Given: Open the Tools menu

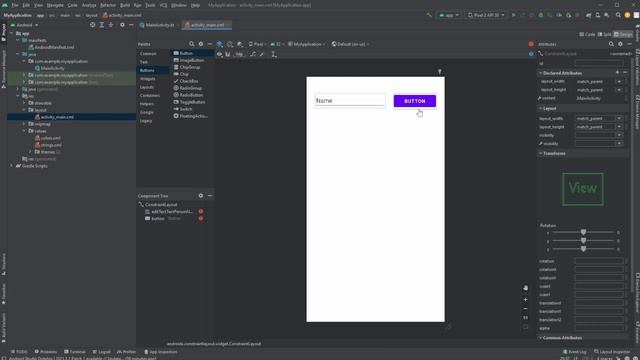Looking at the screenshot, I should [150, 5].
